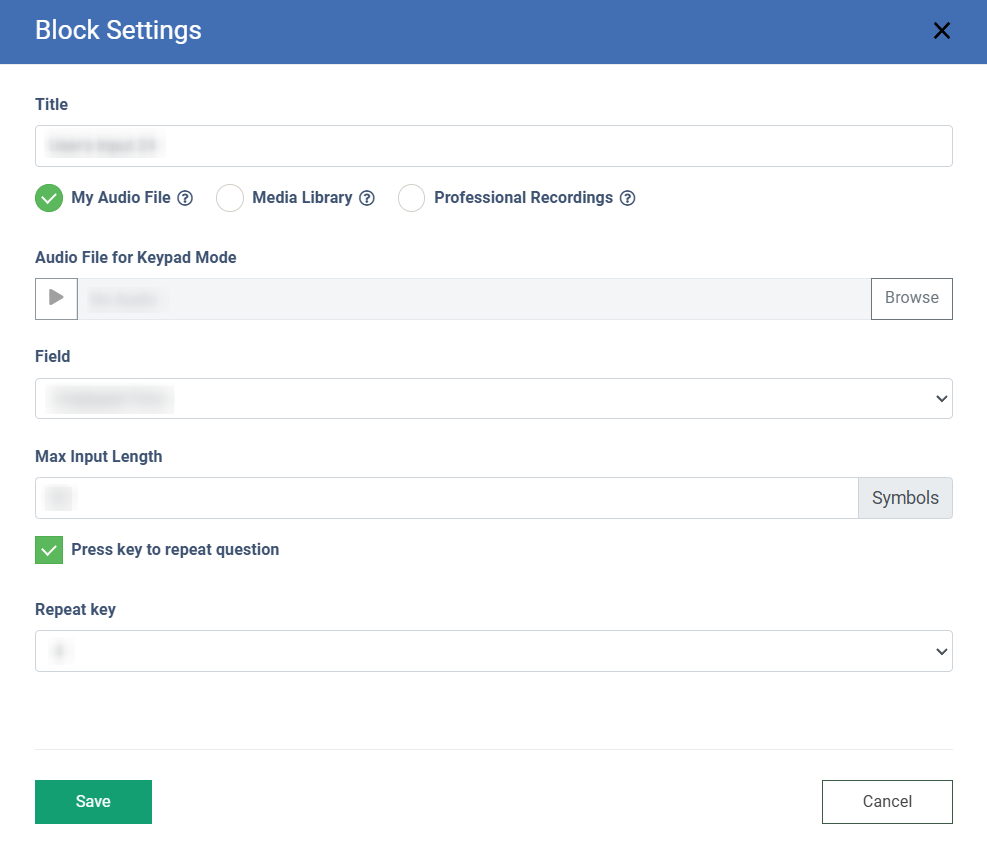The width and height of the screenshot is (987, 844).
Task: Click the Max Input Length input box
Action: (446, 498)
